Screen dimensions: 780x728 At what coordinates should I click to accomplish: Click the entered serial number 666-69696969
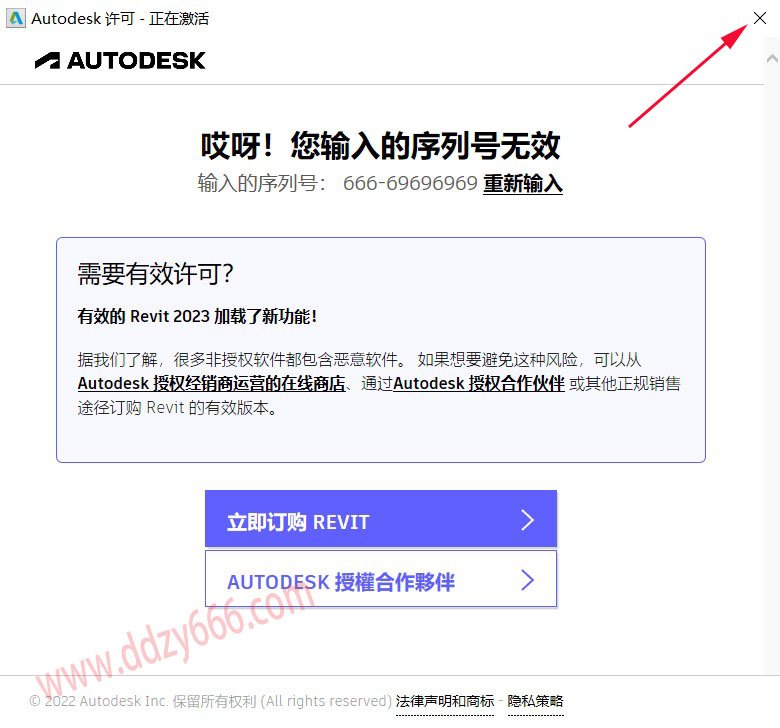[410, 184]
